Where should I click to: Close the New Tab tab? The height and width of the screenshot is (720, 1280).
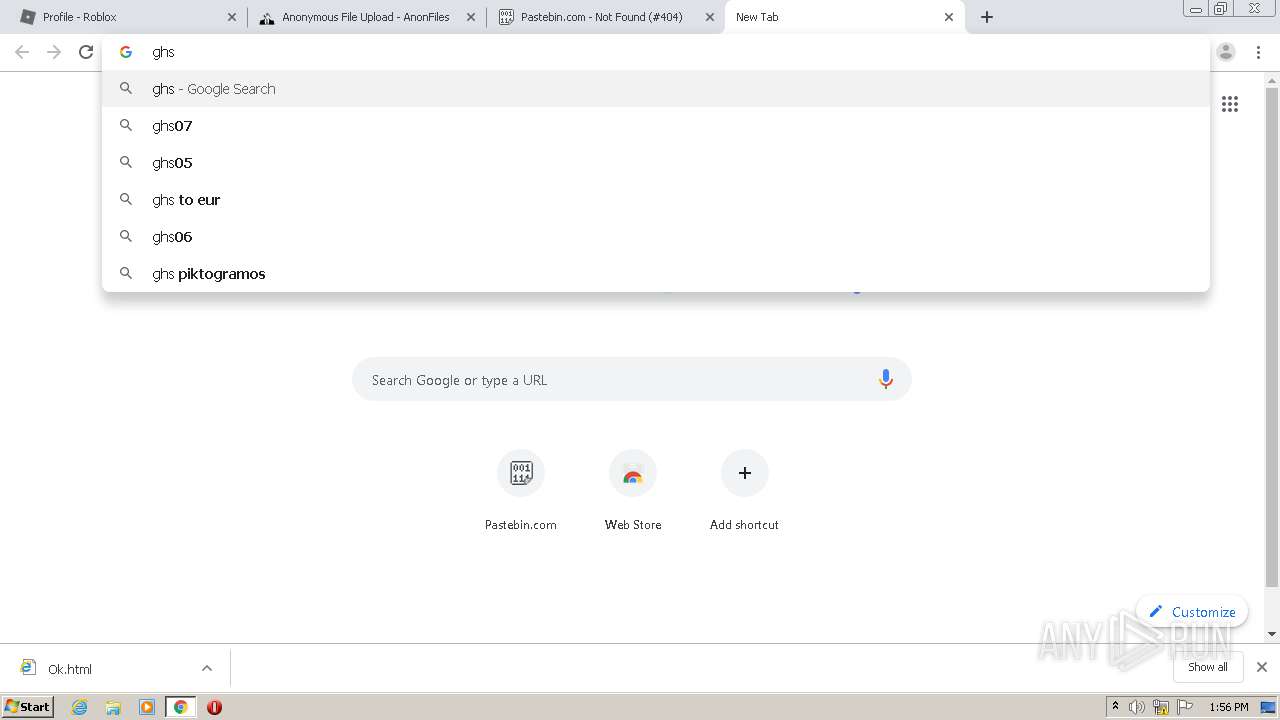click(949, 17)
